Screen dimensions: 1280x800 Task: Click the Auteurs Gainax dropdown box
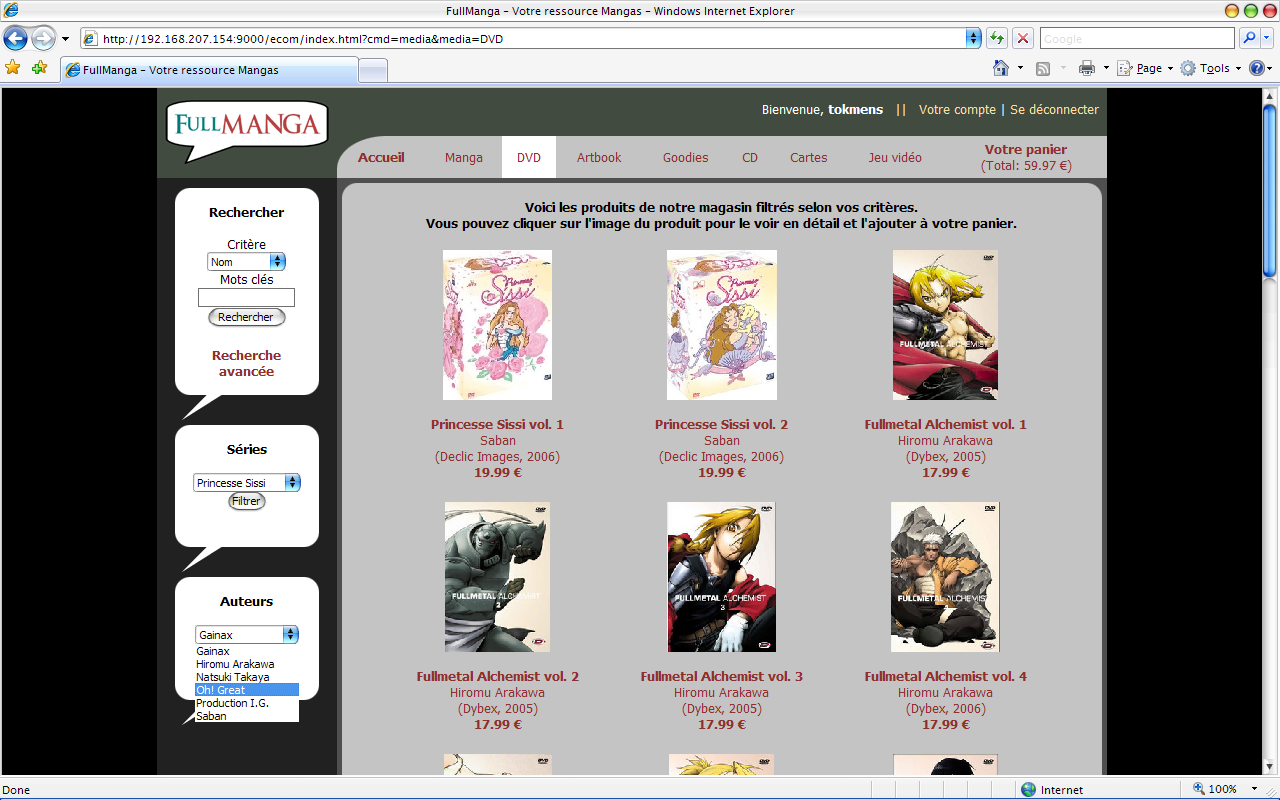click(x=247, y=635)
